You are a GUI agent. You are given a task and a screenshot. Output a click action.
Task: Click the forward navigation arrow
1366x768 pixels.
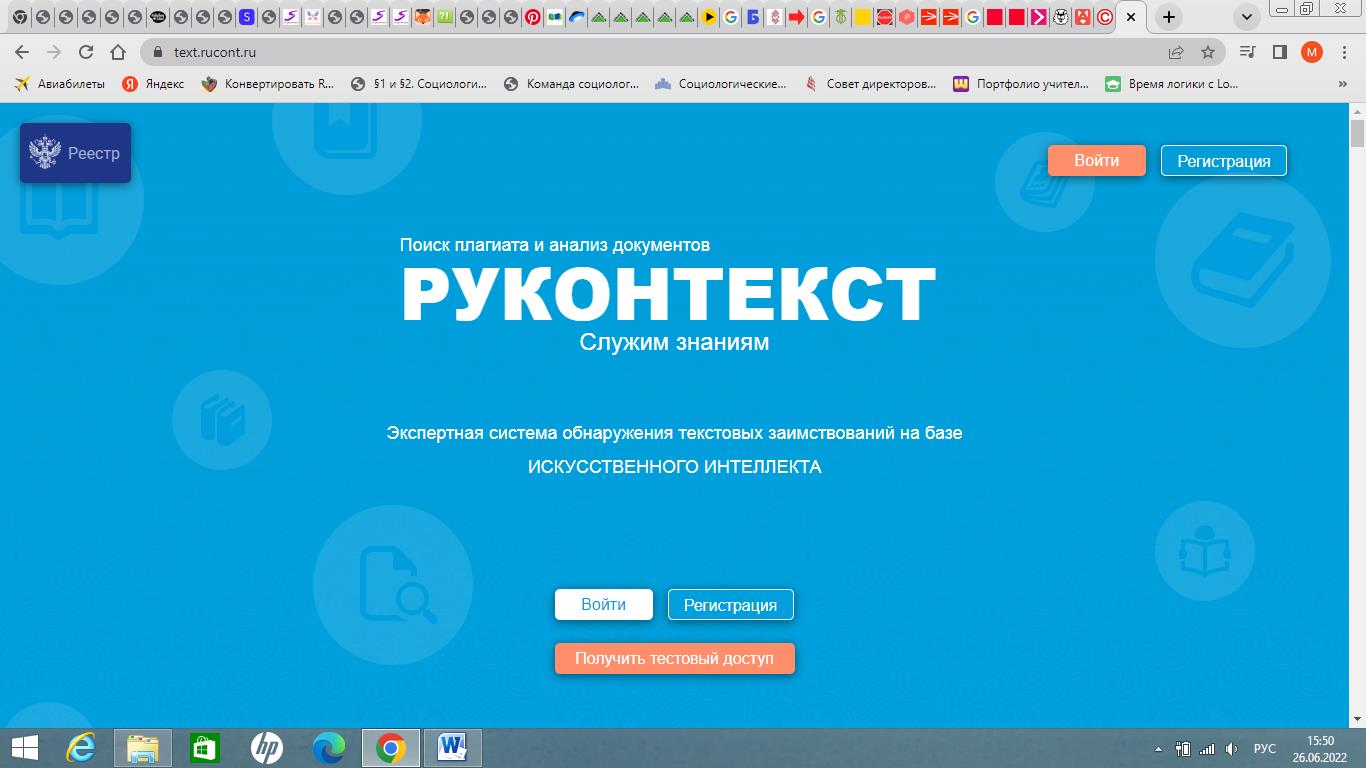tap(54, 52)
